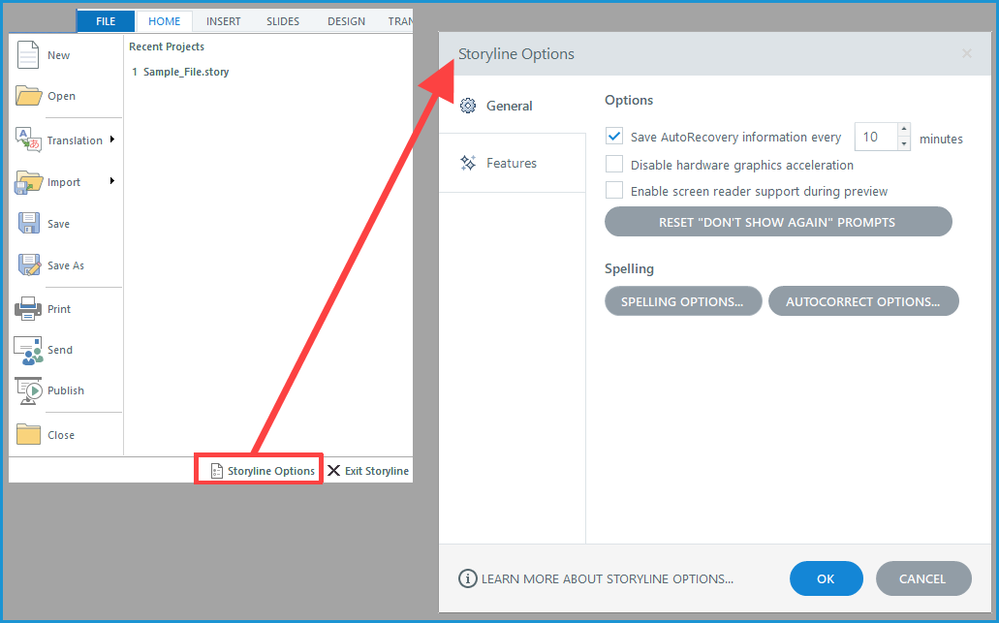Click the Storyline Options document icon

(217, 471)
